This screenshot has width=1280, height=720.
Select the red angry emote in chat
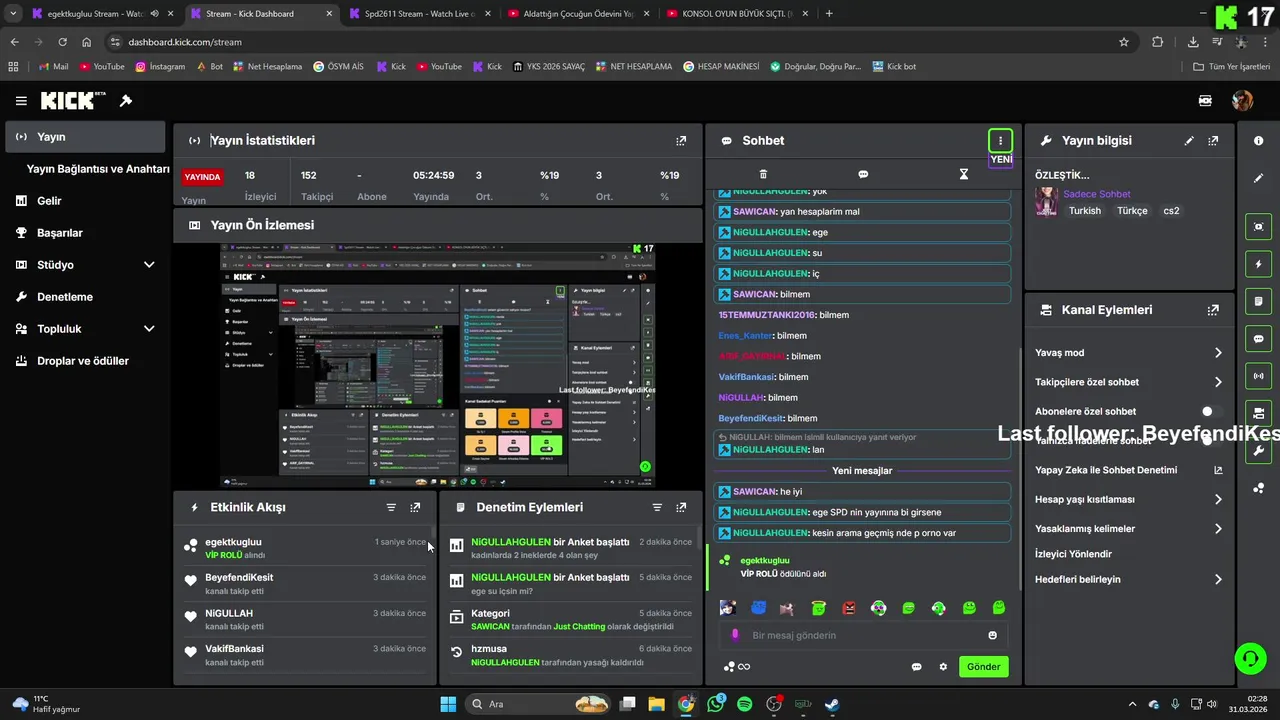click(848, 607)
